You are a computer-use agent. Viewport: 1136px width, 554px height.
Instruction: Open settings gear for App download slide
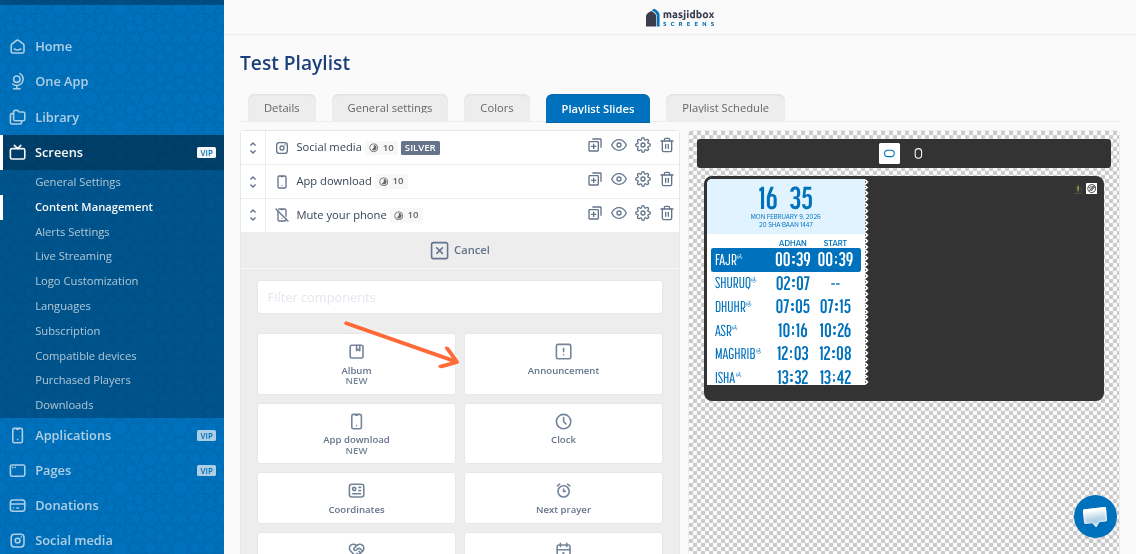643,180
